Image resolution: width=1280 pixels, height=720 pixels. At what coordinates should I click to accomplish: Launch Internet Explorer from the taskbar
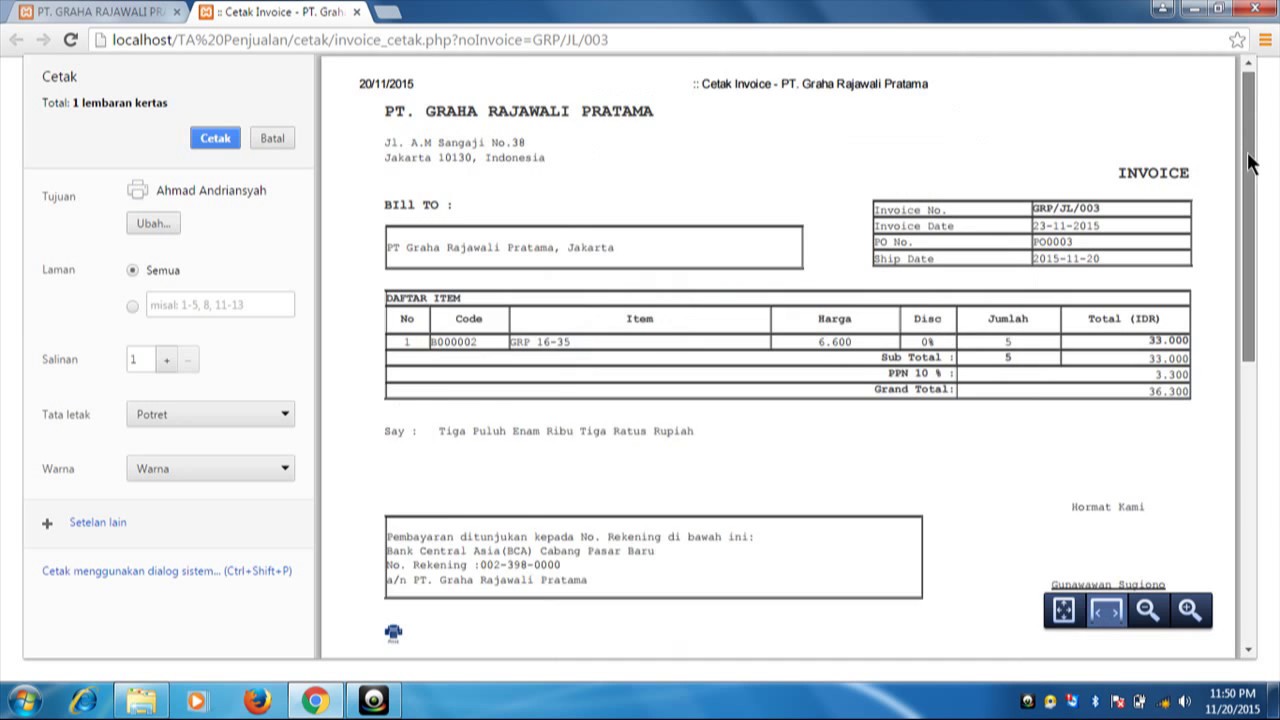(x=83, y=701)
